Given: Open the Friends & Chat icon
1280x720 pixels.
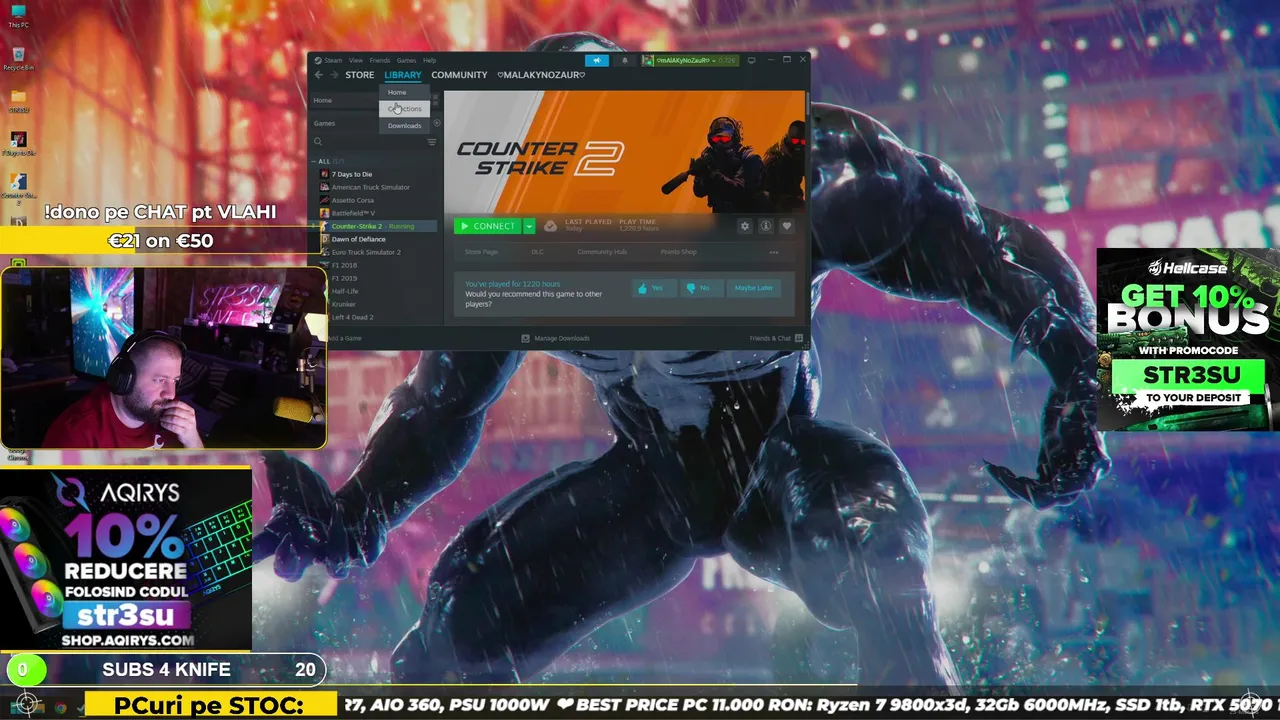Looking at the screenshot, I should (798, 338).
